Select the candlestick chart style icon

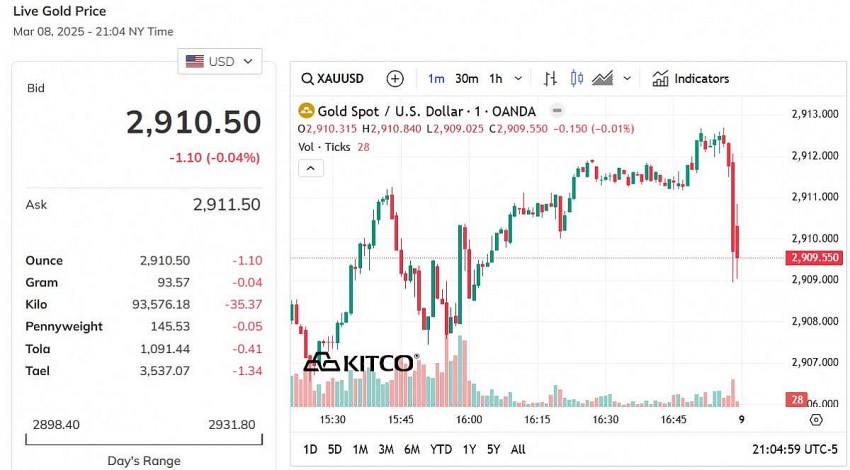pyautogui.click(x=575, y=79)
